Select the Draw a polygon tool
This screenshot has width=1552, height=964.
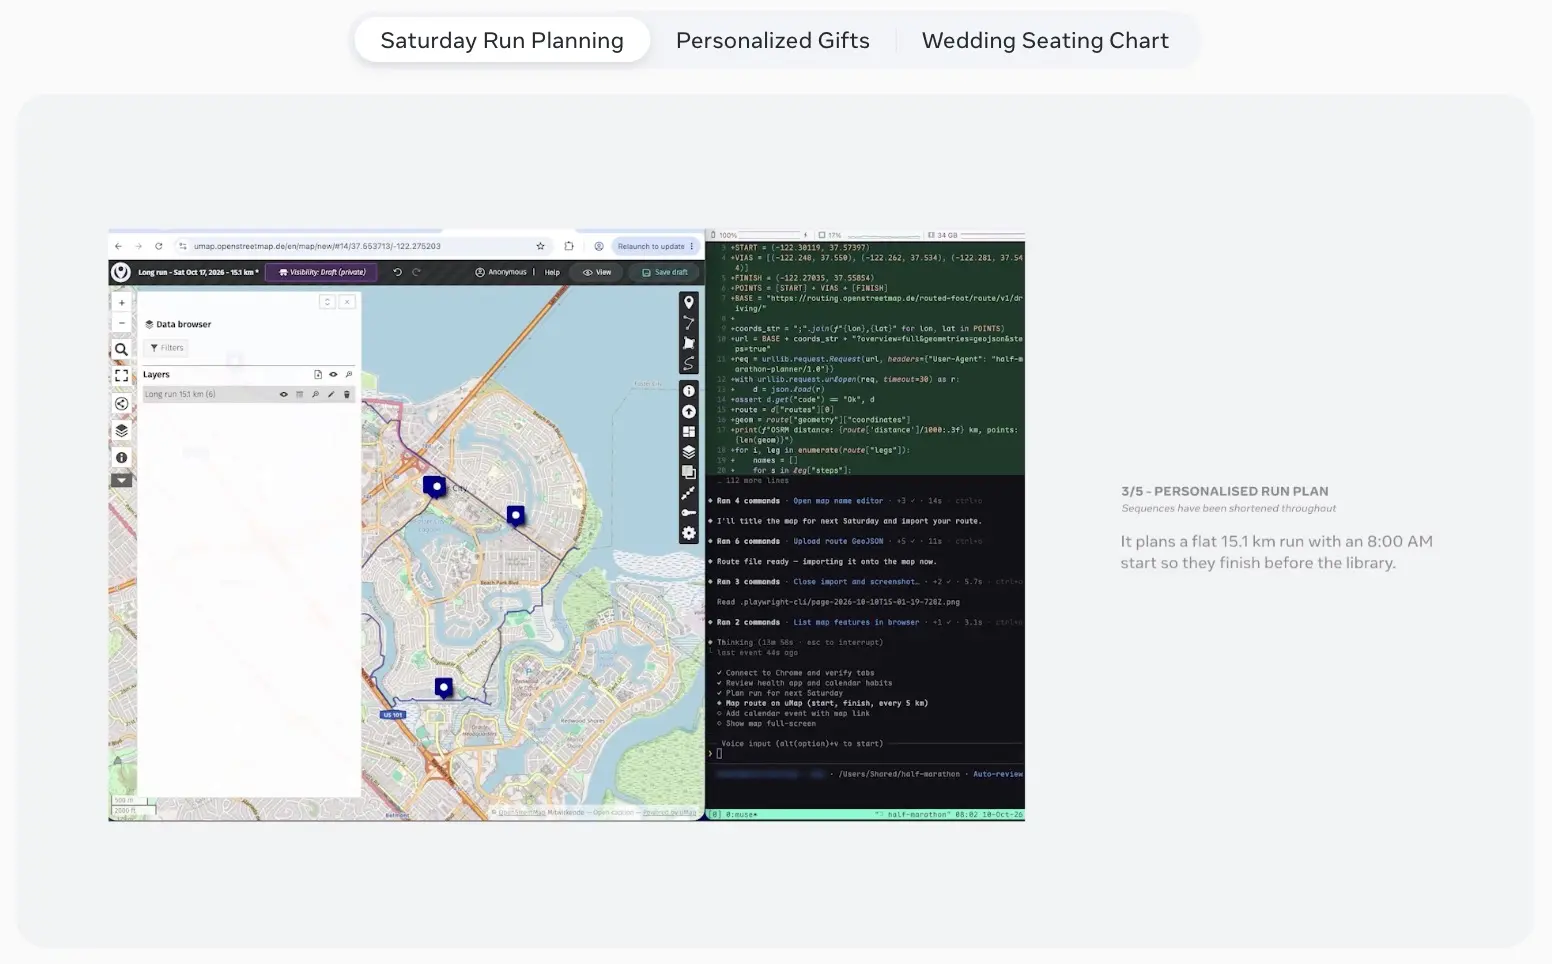(x=688, y=342)
